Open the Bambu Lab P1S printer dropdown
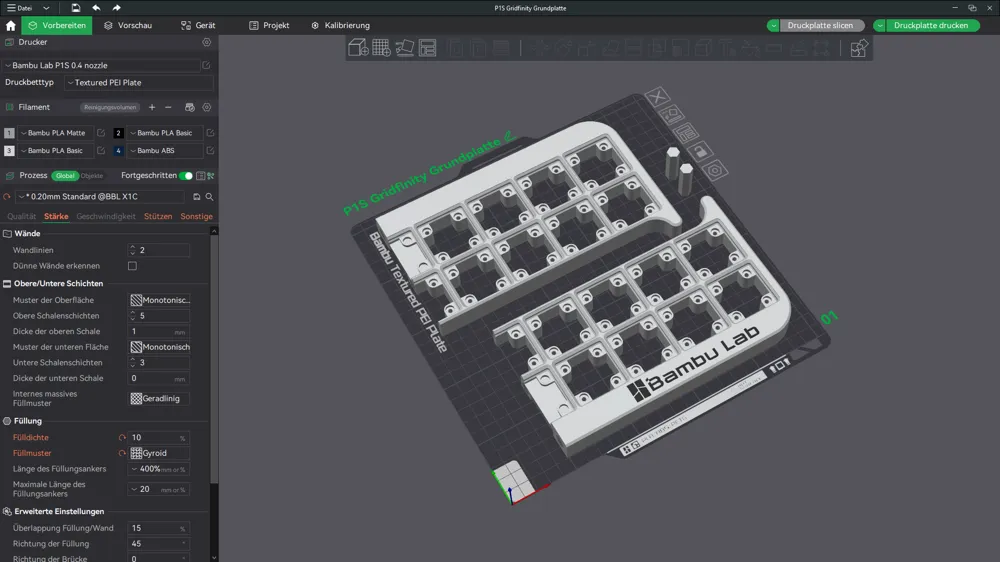The image size is (1000, 562). pos(101,65)
